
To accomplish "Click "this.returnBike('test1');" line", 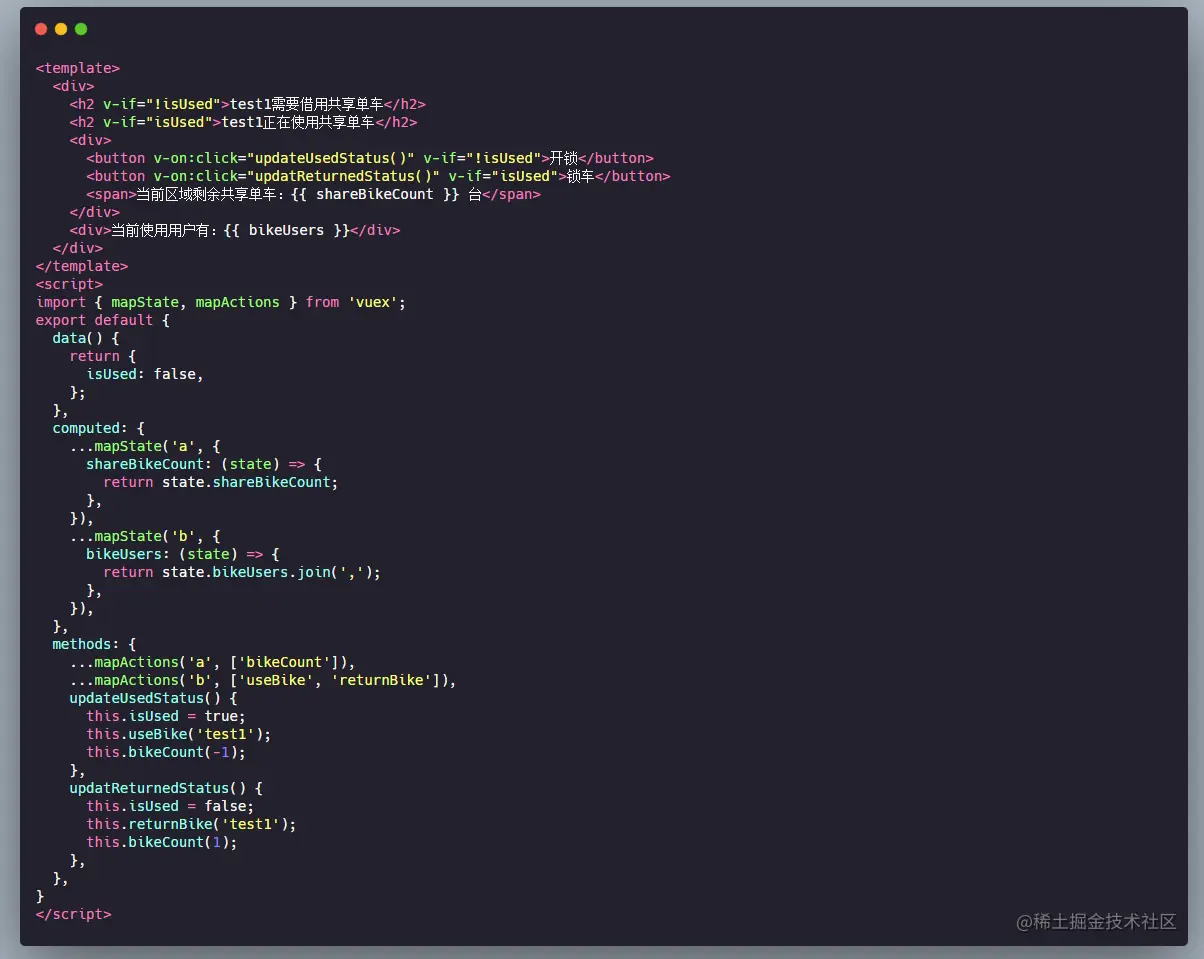I will (191, 824).
